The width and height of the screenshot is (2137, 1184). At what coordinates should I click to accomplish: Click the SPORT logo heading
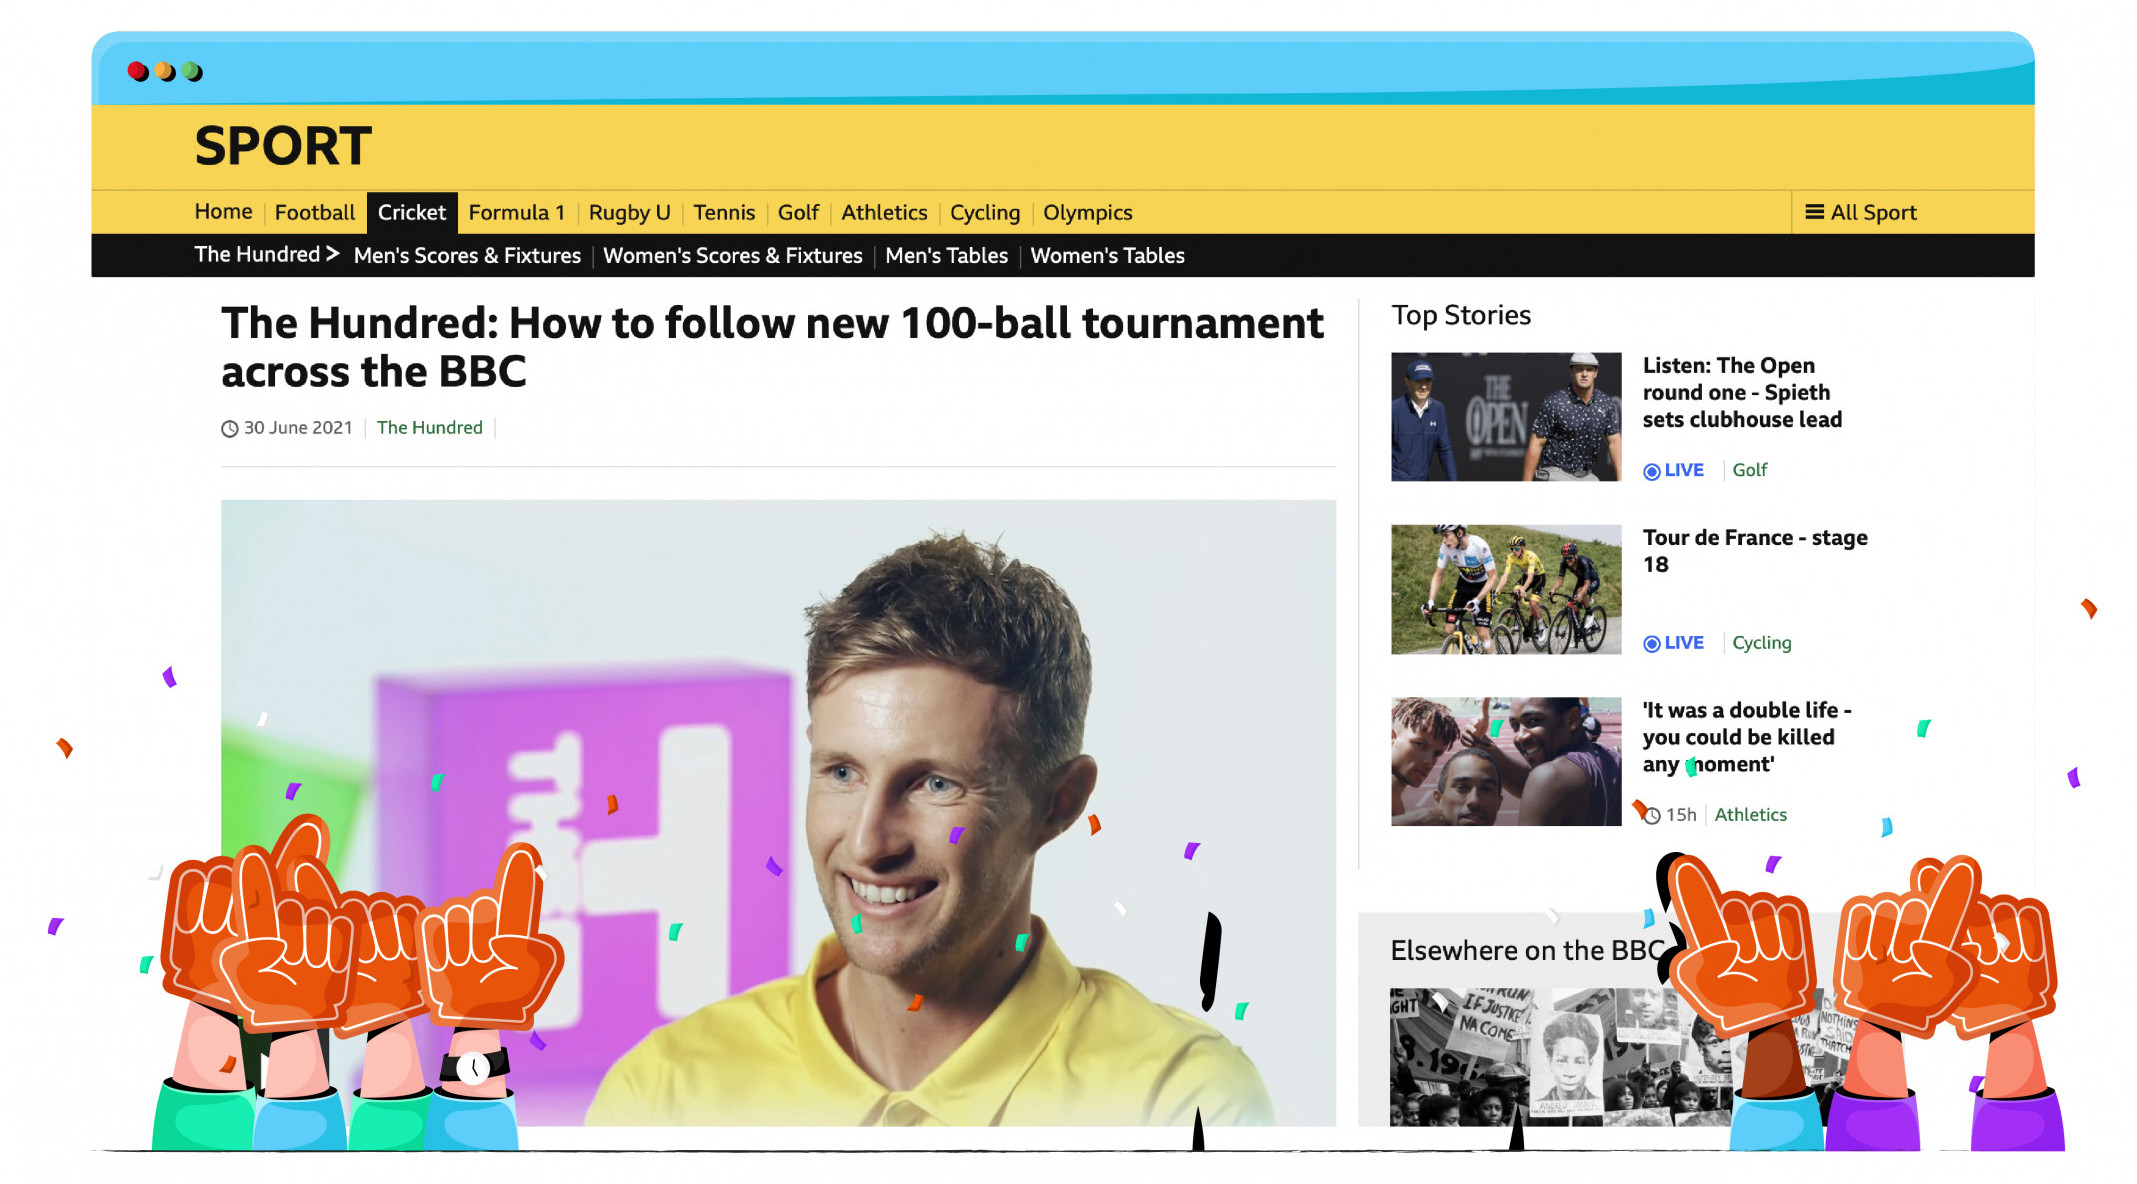point(283,146)
